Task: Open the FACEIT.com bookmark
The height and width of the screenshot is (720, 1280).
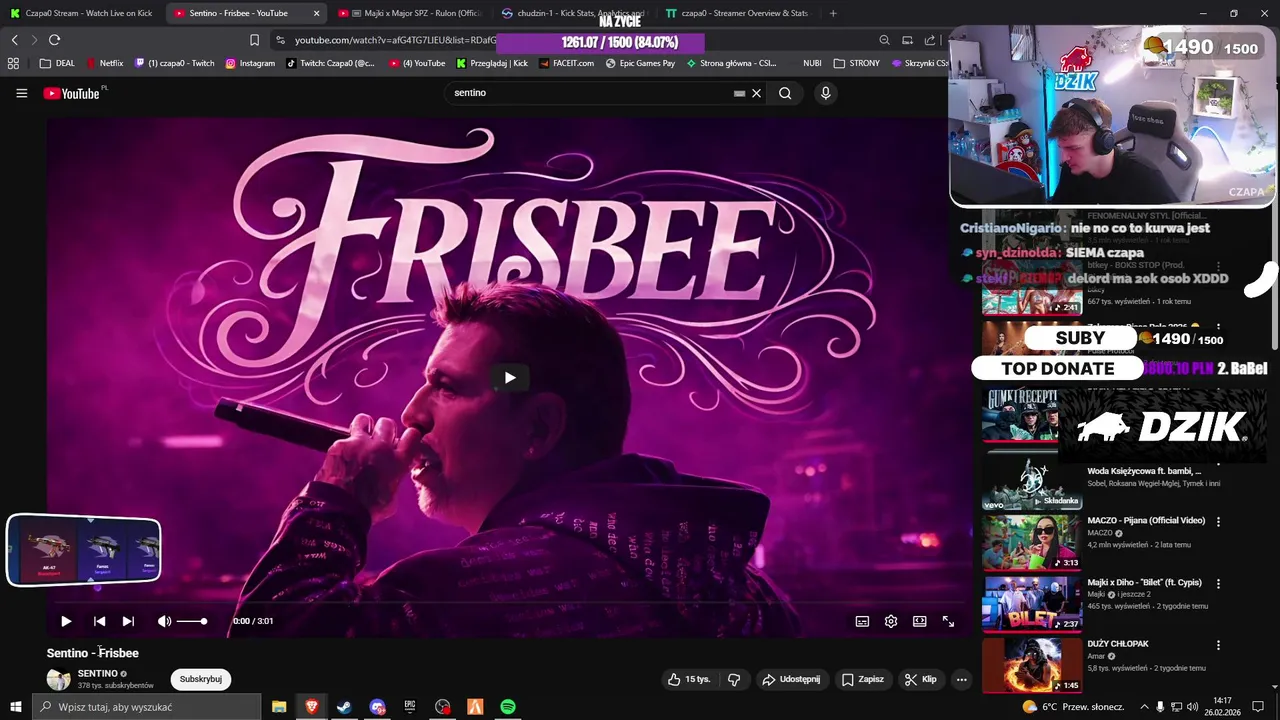Action: [566, 63]
